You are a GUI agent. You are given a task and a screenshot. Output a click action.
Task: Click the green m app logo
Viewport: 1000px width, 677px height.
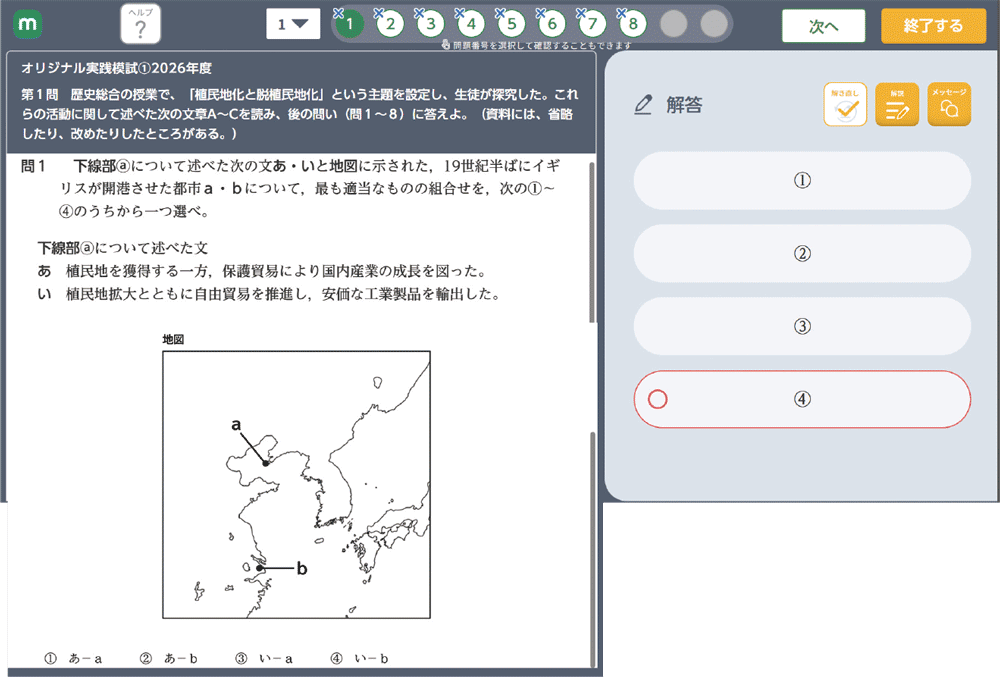click(27, 25)
